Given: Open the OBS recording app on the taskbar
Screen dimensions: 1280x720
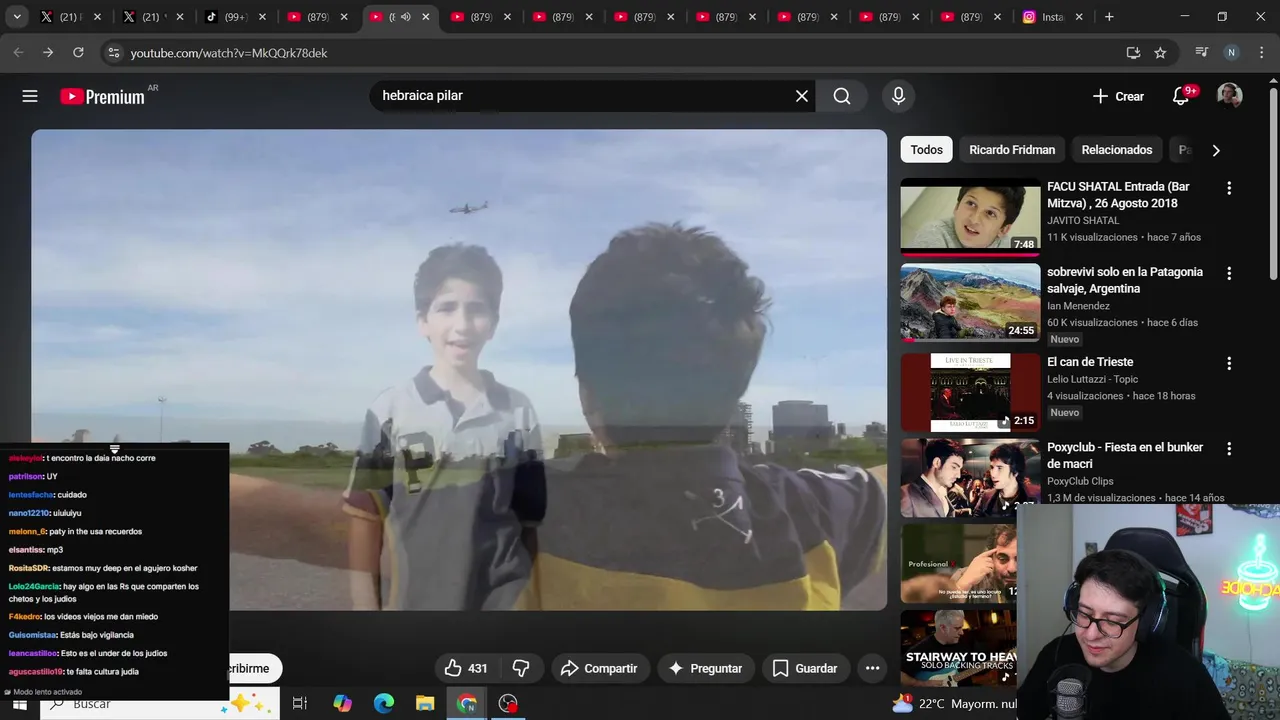Looking at the screenshot, I should [x=508, y=704].
